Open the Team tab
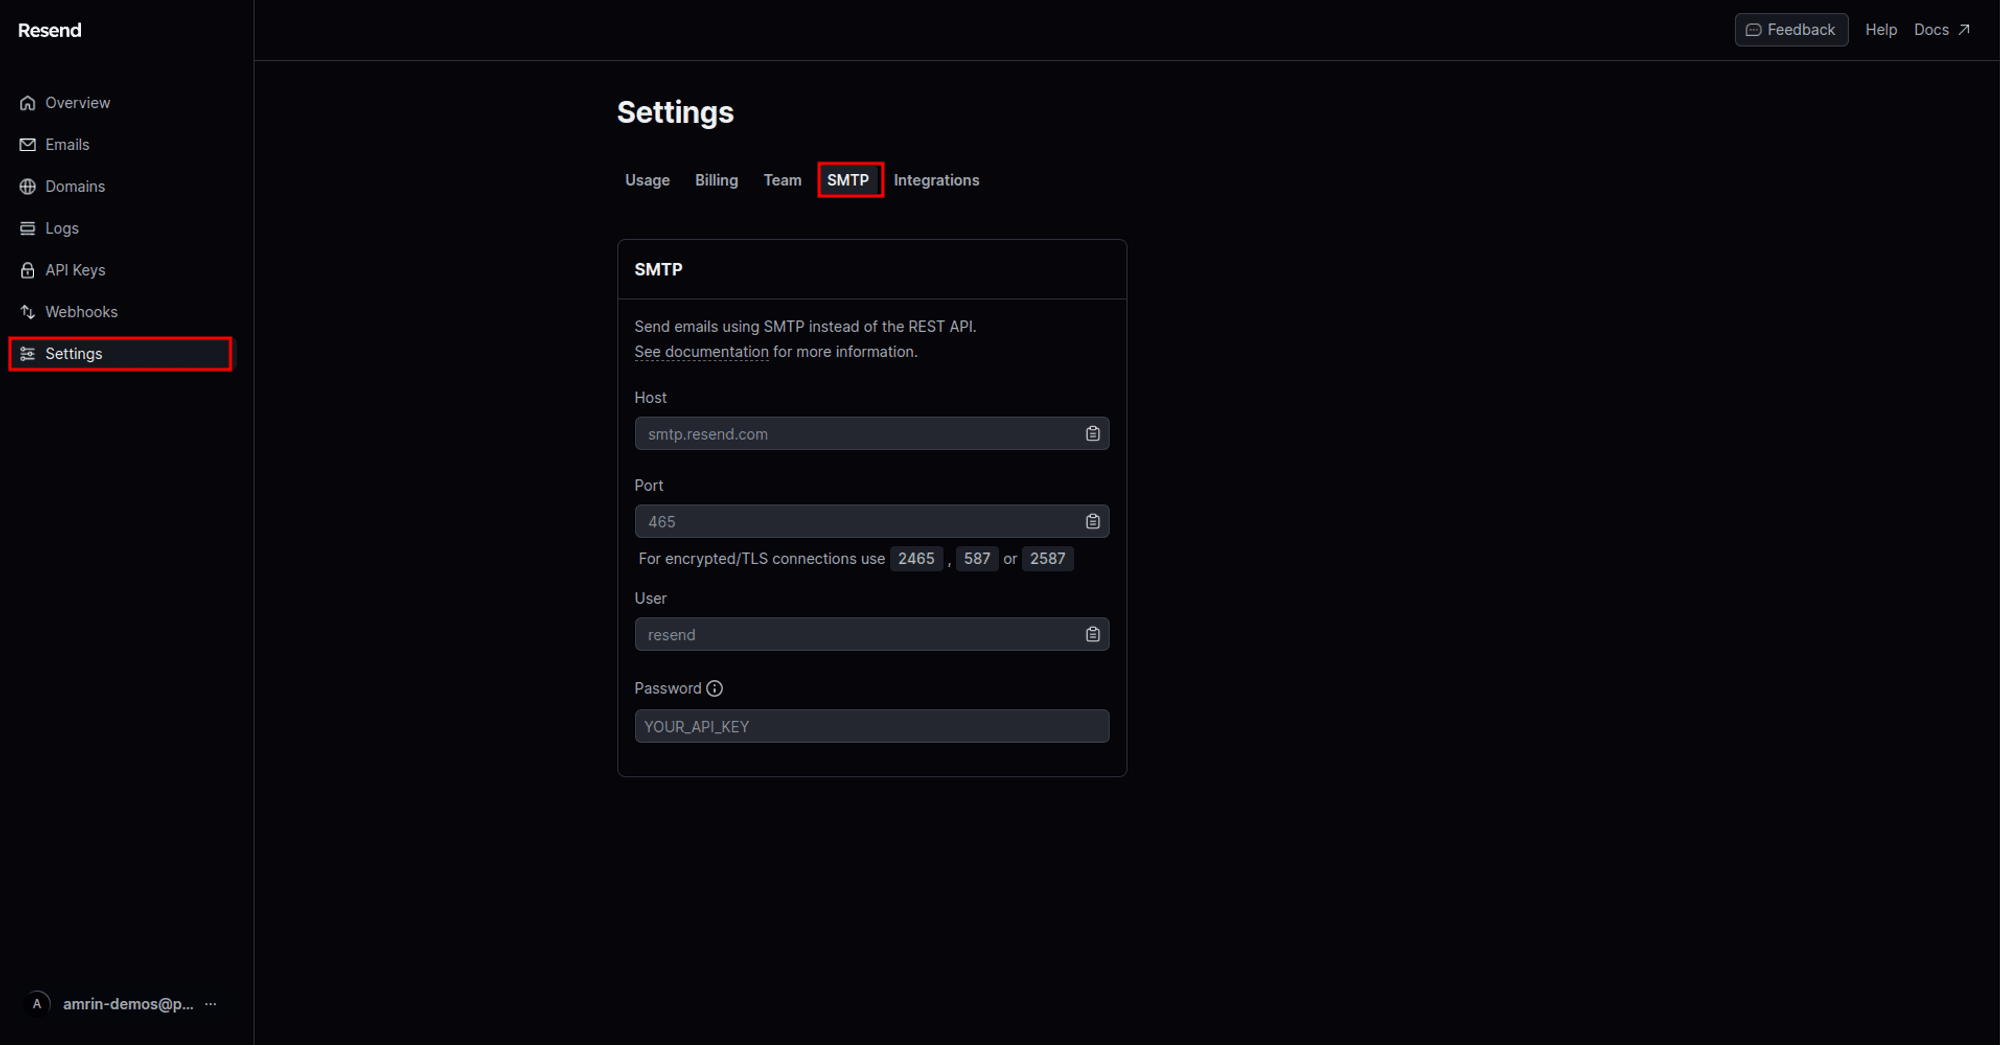Screen dimensions: 2000x1045 point(782,180)
